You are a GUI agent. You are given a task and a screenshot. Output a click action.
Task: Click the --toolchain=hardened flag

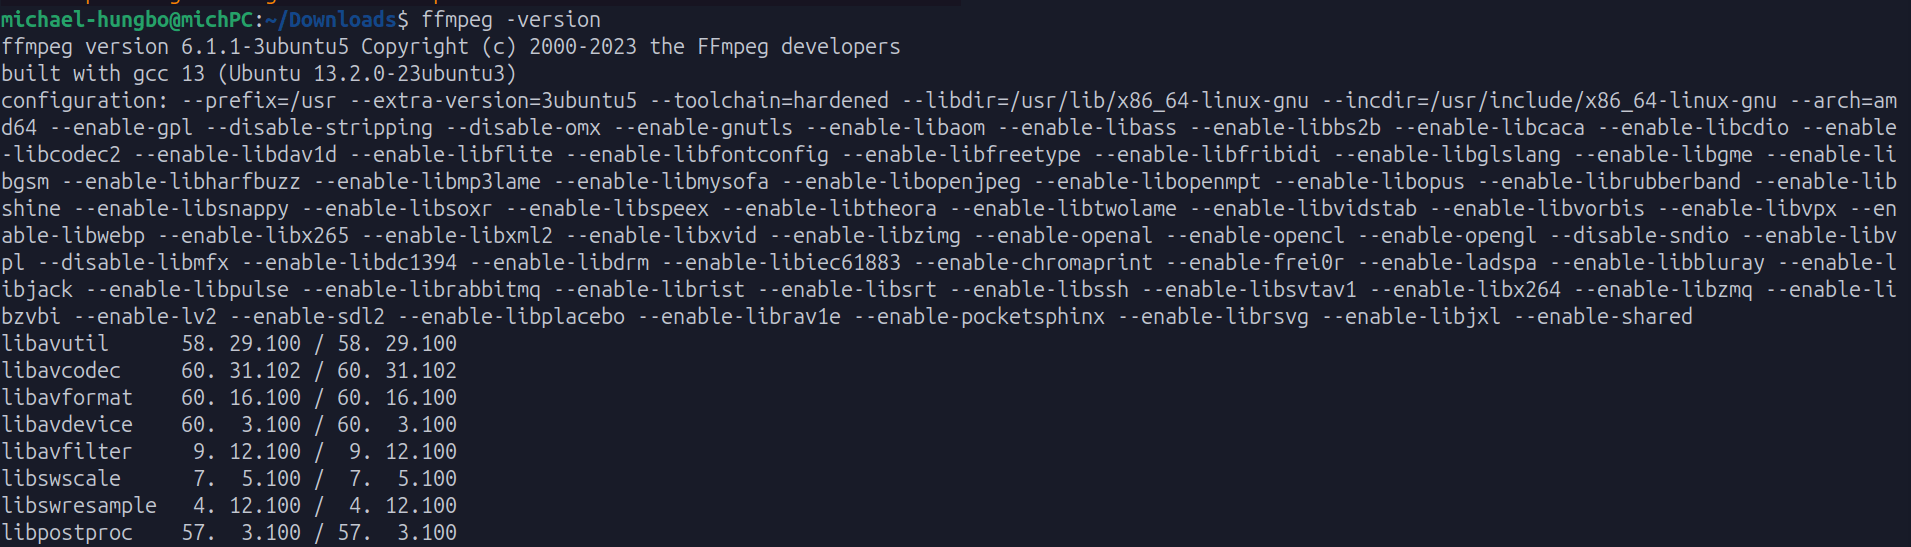(x=769, y=101)
